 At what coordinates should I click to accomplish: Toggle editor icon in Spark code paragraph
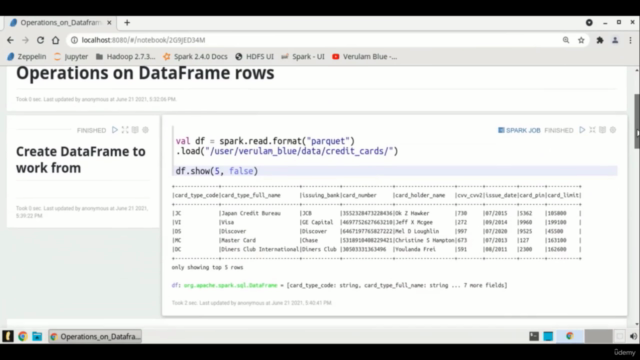592,130
